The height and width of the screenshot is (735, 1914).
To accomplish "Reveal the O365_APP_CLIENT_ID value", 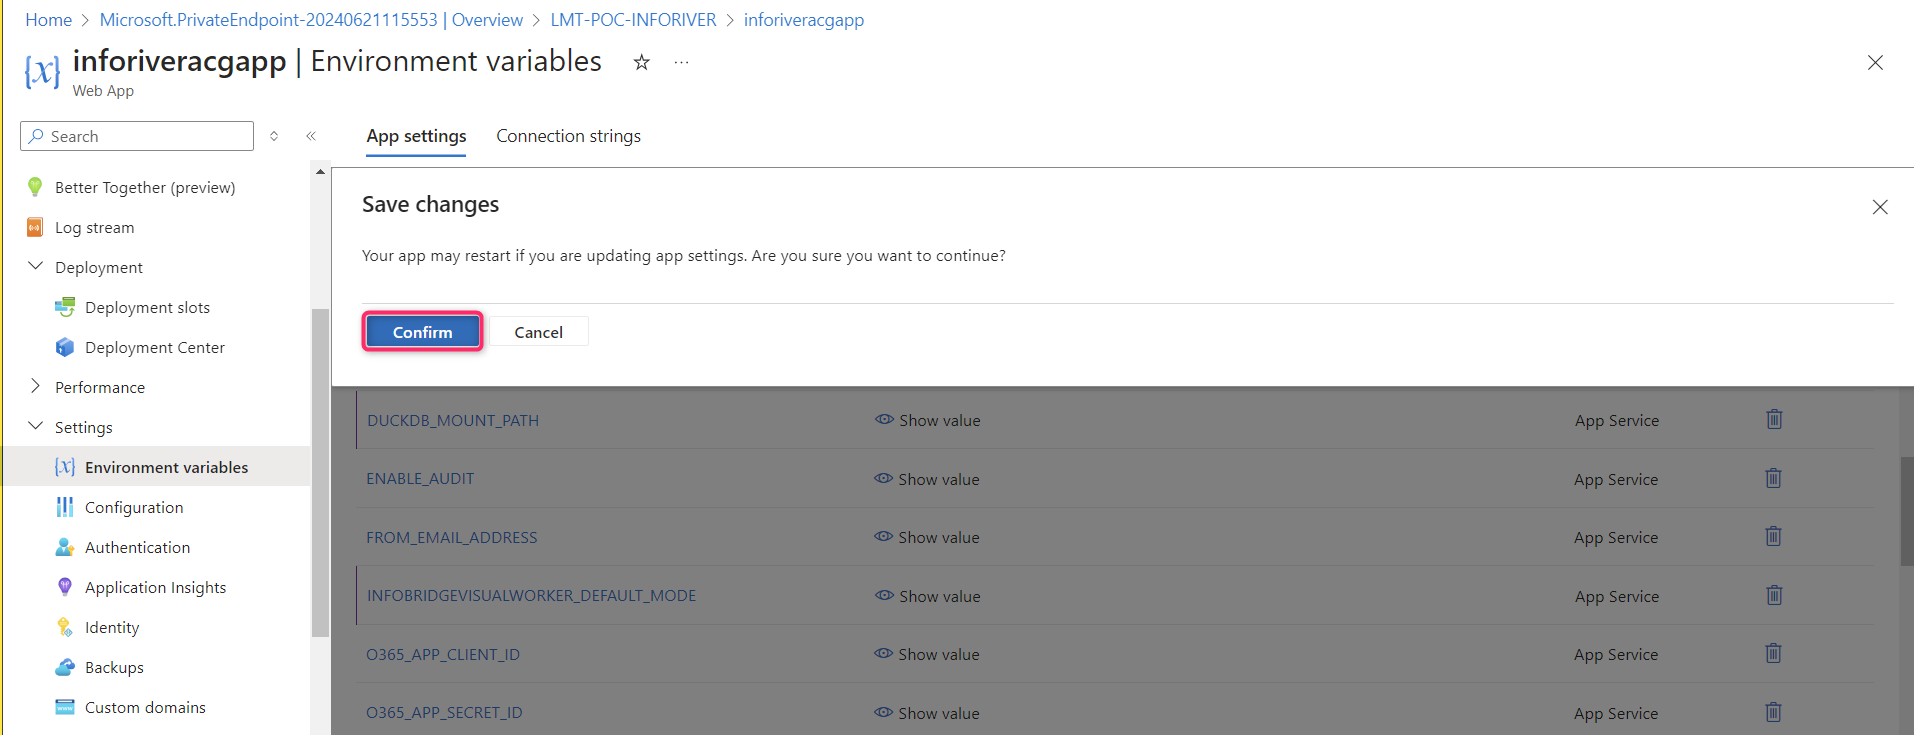I will (x=927, y=655).
